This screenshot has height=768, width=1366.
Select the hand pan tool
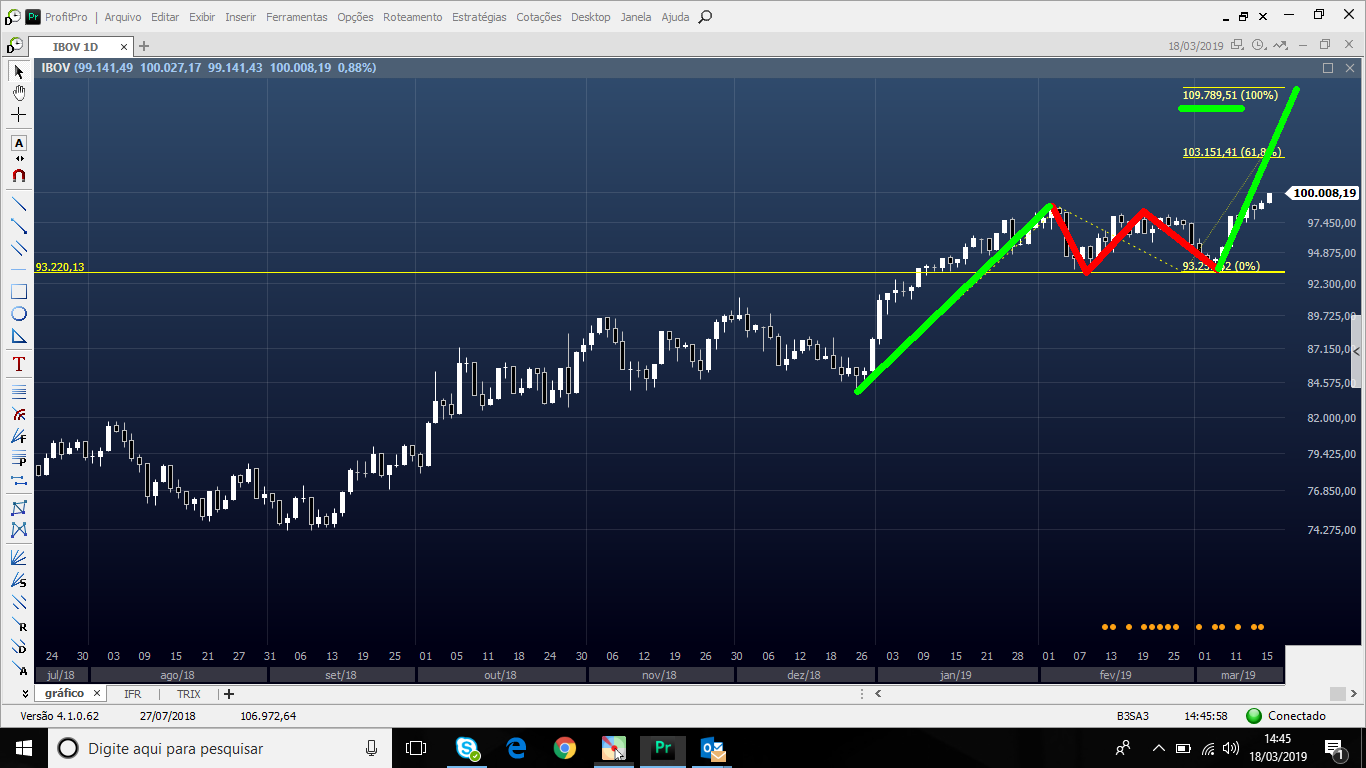point(18,93)
